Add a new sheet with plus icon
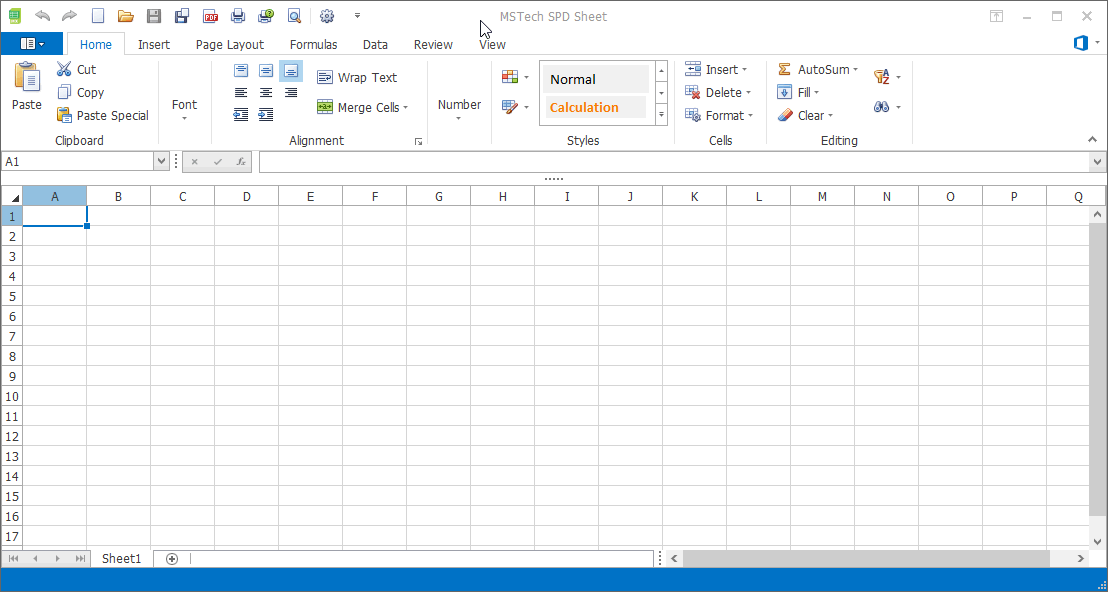This screenshot has height=592, width=1108. (172, 559)
